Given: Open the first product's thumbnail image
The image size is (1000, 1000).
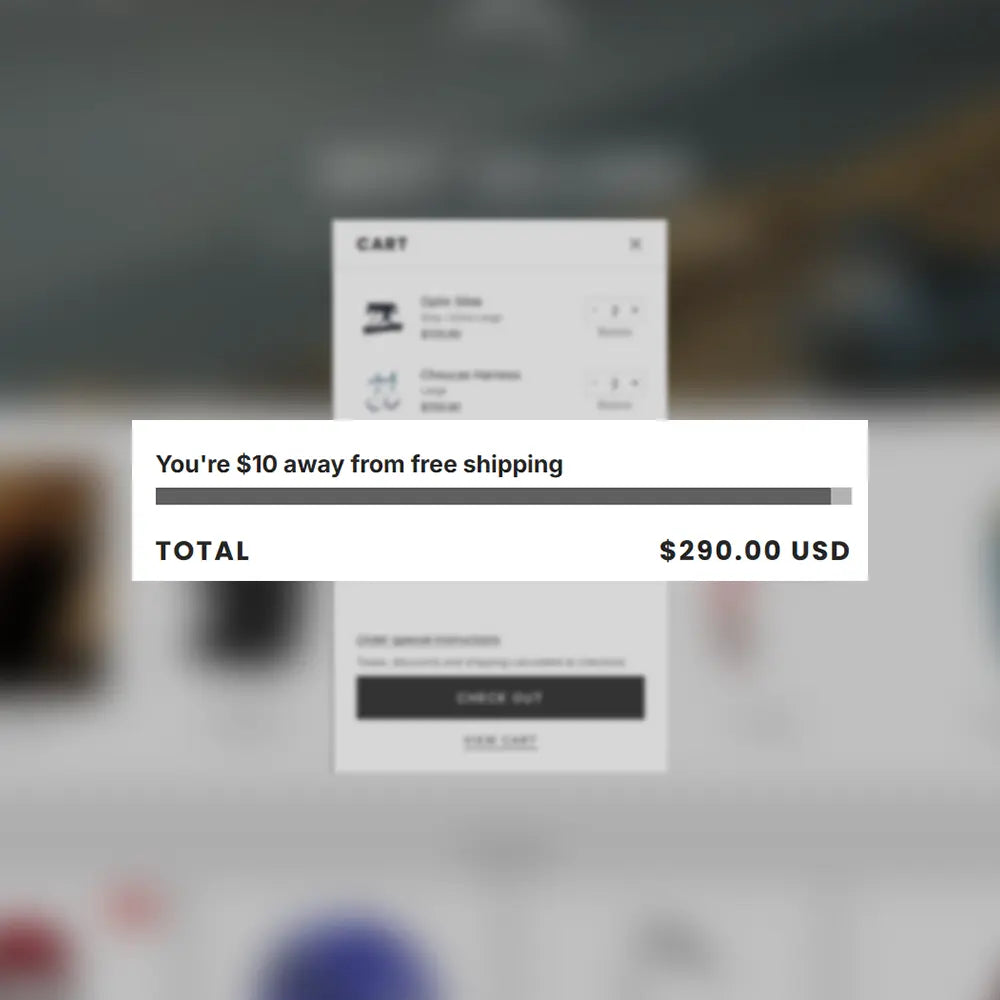Looking at the screenshot, I should (383, 318).
